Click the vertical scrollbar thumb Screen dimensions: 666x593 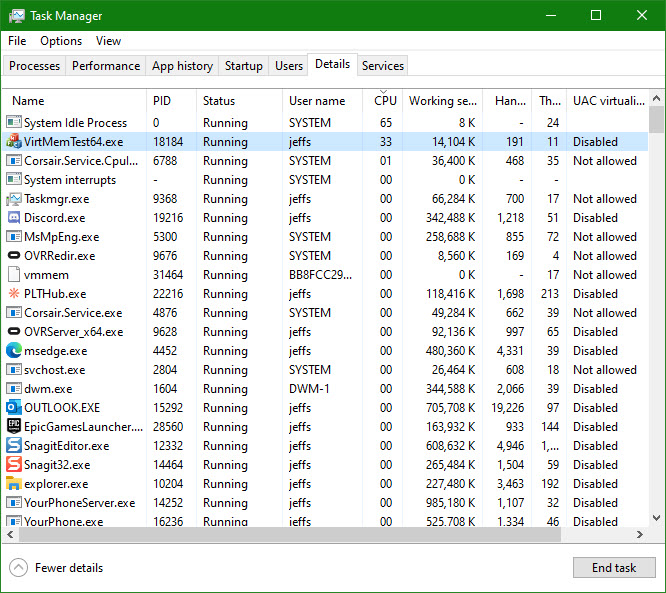click(x=656, y=120)
